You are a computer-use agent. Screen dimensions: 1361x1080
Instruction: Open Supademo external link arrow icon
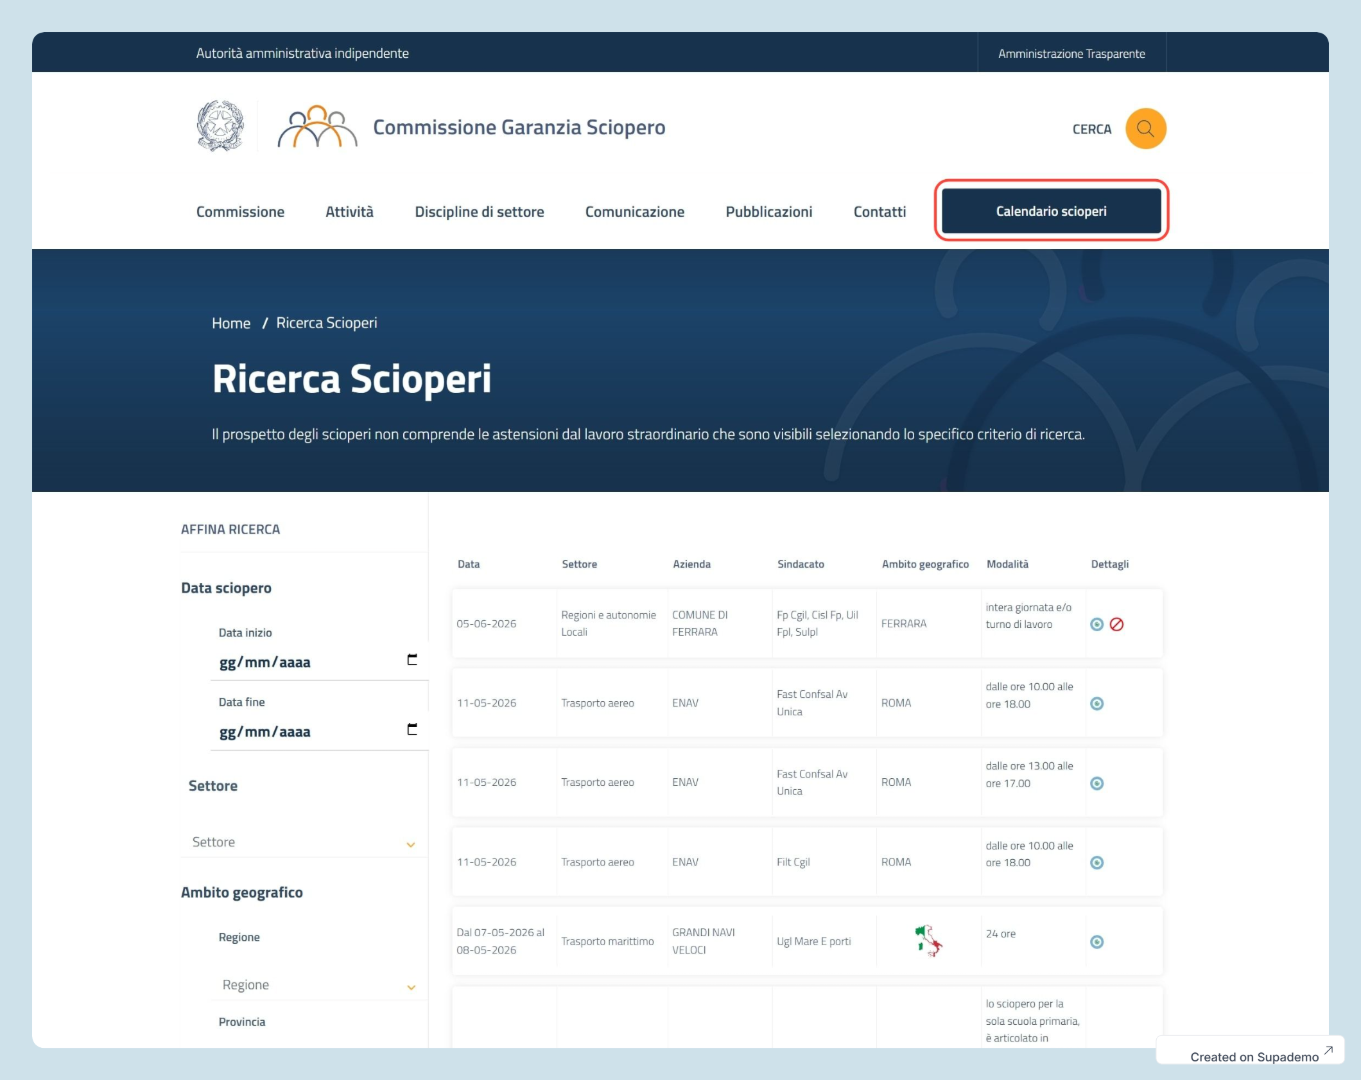[1328, 1051]
